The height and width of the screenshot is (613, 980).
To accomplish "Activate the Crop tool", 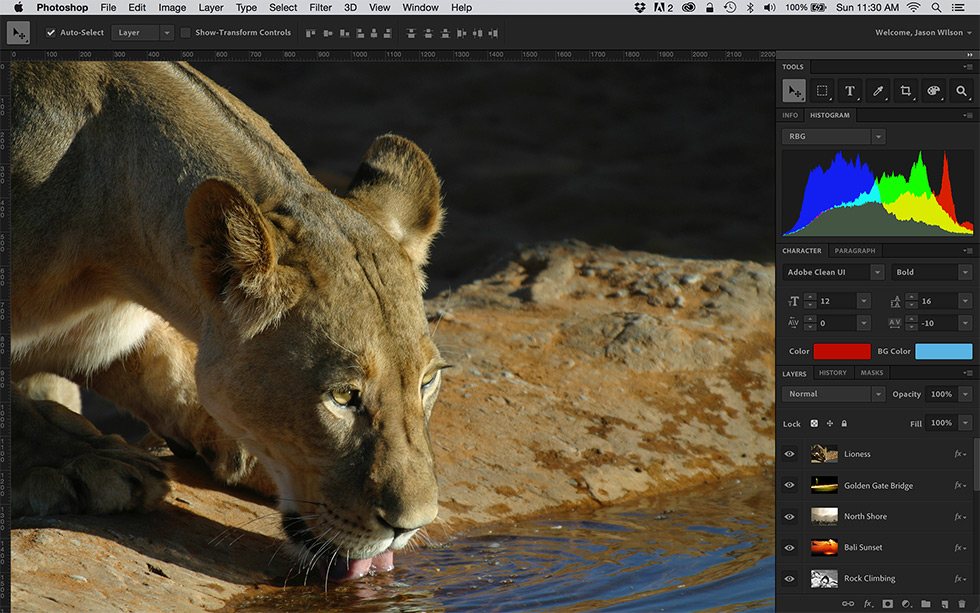I will pos(906,91).
